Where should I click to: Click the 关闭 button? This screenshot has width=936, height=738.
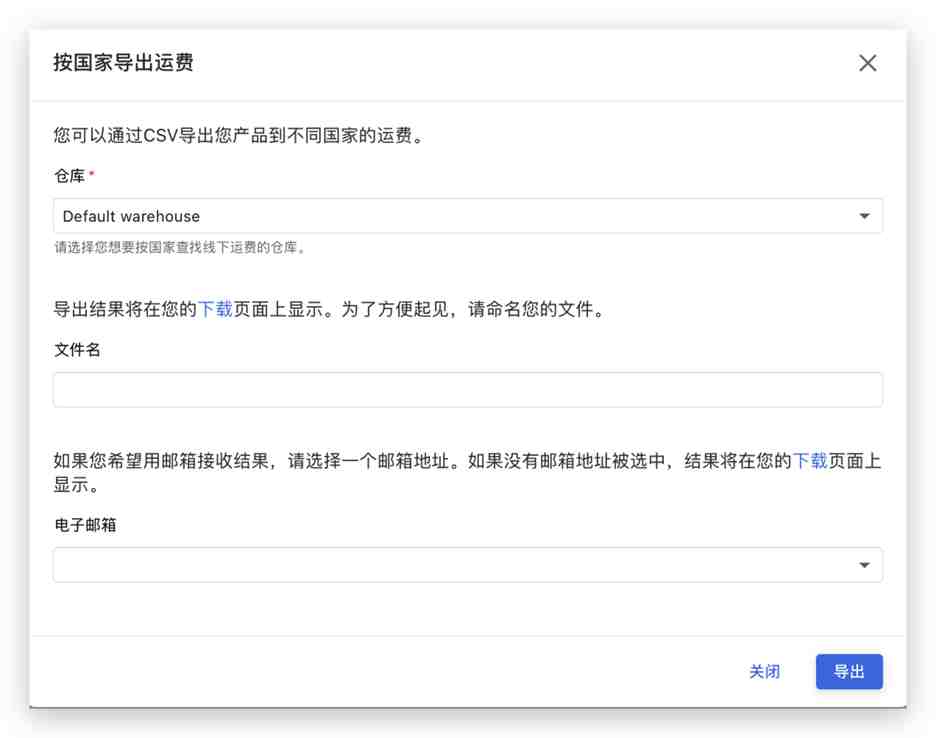coord(764,672)
